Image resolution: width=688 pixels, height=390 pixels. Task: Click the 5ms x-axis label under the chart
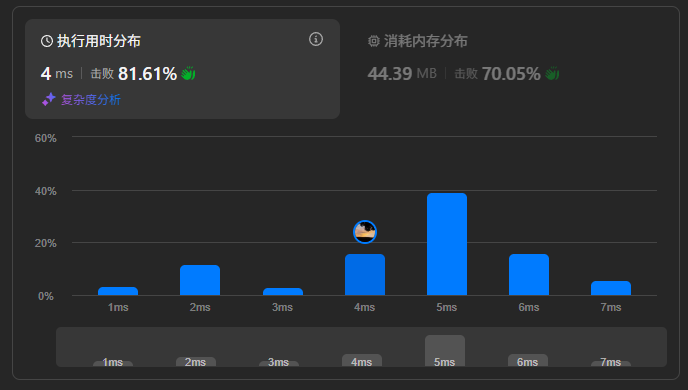tap(447, 307)
